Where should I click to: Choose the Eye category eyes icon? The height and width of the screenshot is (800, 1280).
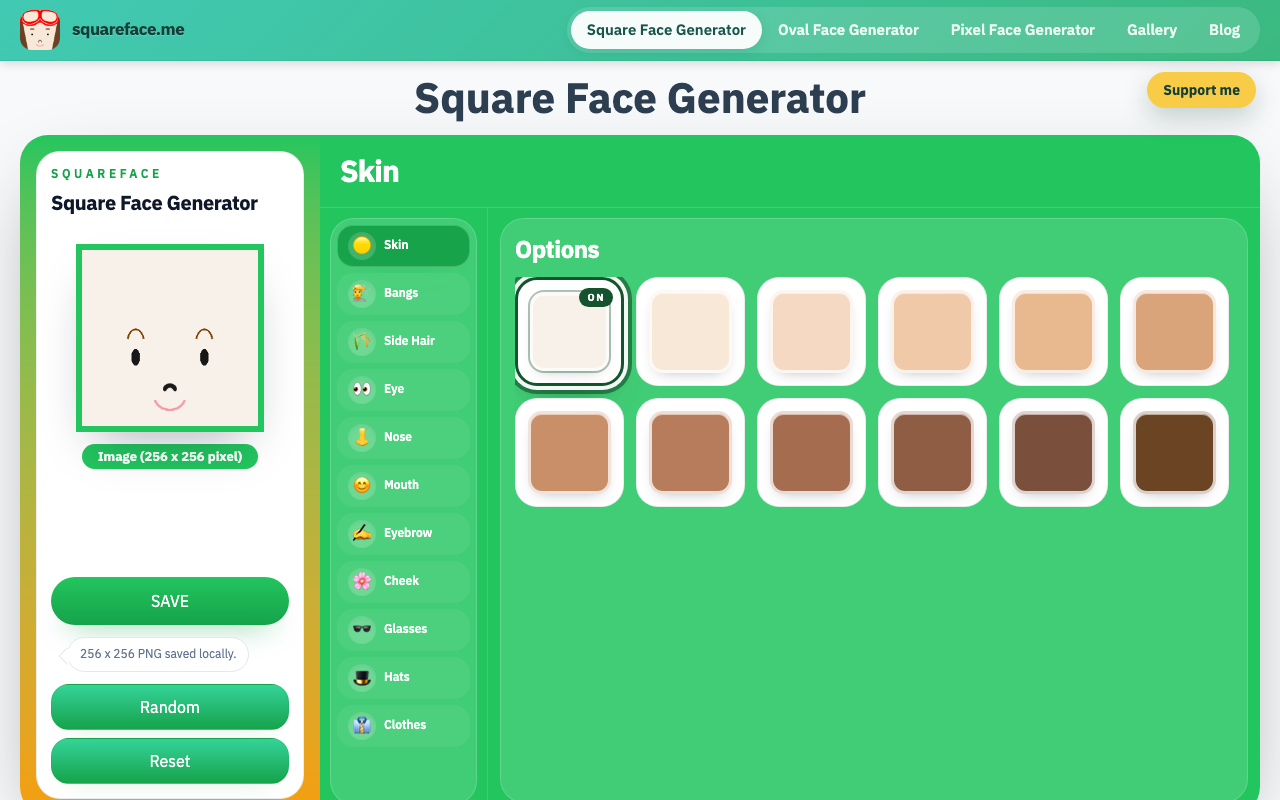(362, 389)
